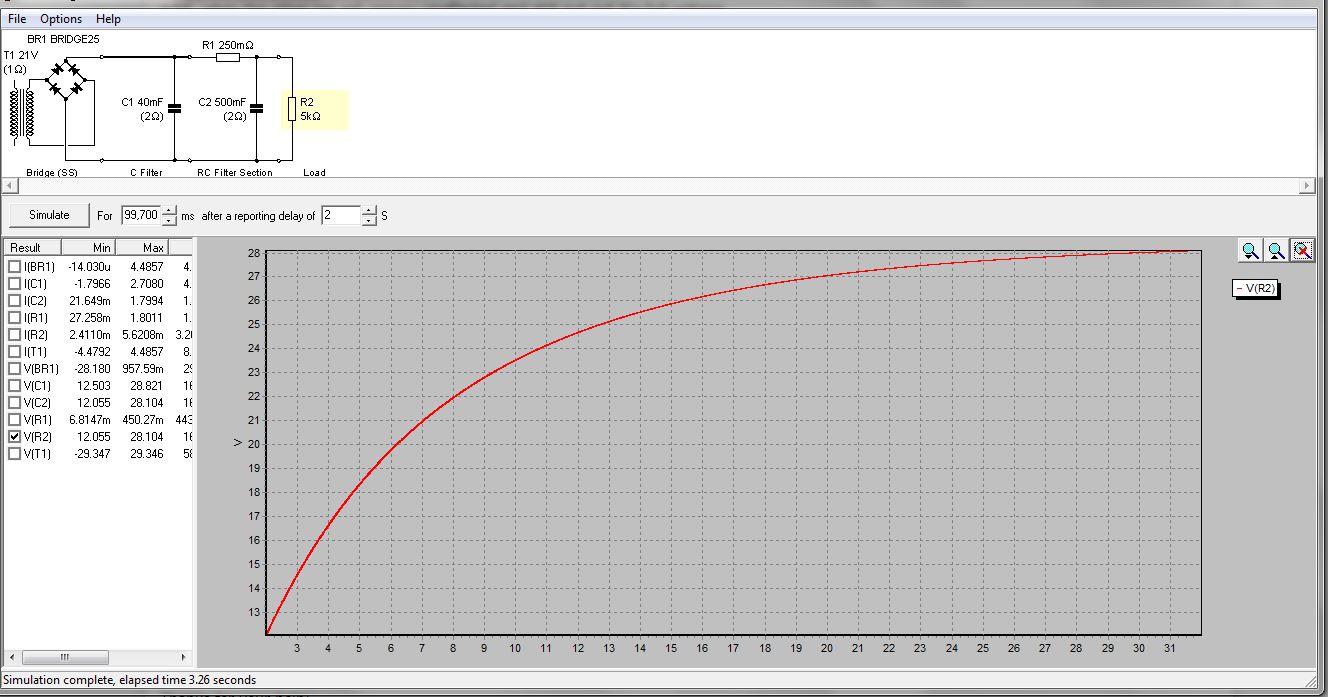Enable the V(R1) trace checkbox
Screen dimensions: 1328x697
[14, 420]
